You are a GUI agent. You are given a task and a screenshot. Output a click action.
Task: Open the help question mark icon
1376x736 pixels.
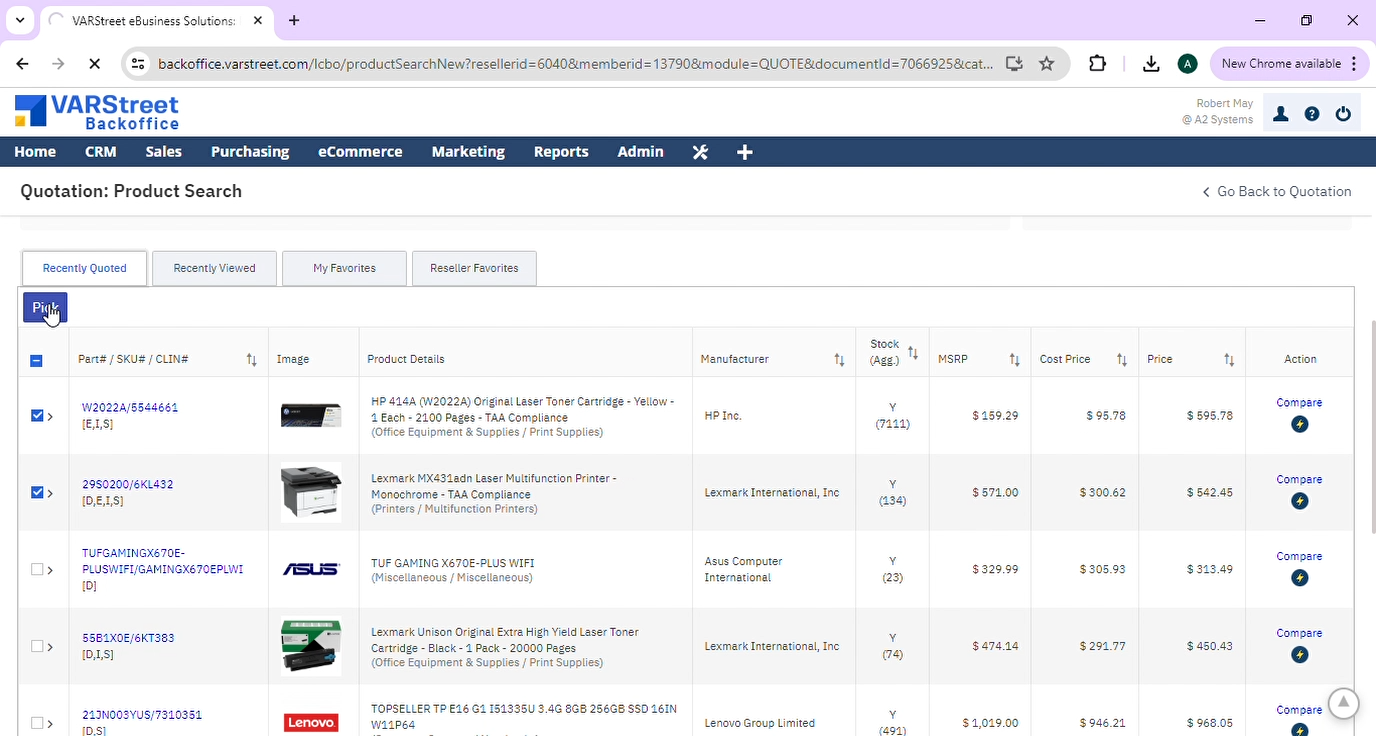pyautogui.click(x=1312, y=114)
